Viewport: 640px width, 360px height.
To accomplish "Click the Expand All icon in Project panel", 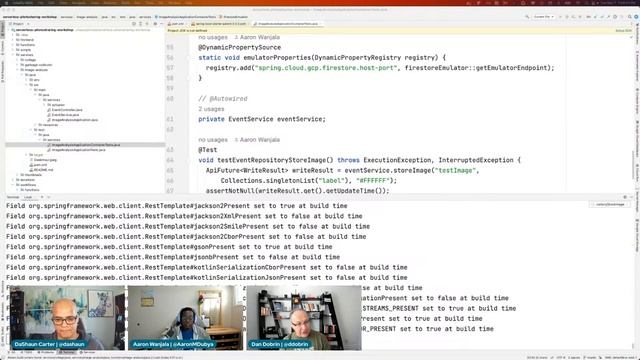I will point(140,24).
